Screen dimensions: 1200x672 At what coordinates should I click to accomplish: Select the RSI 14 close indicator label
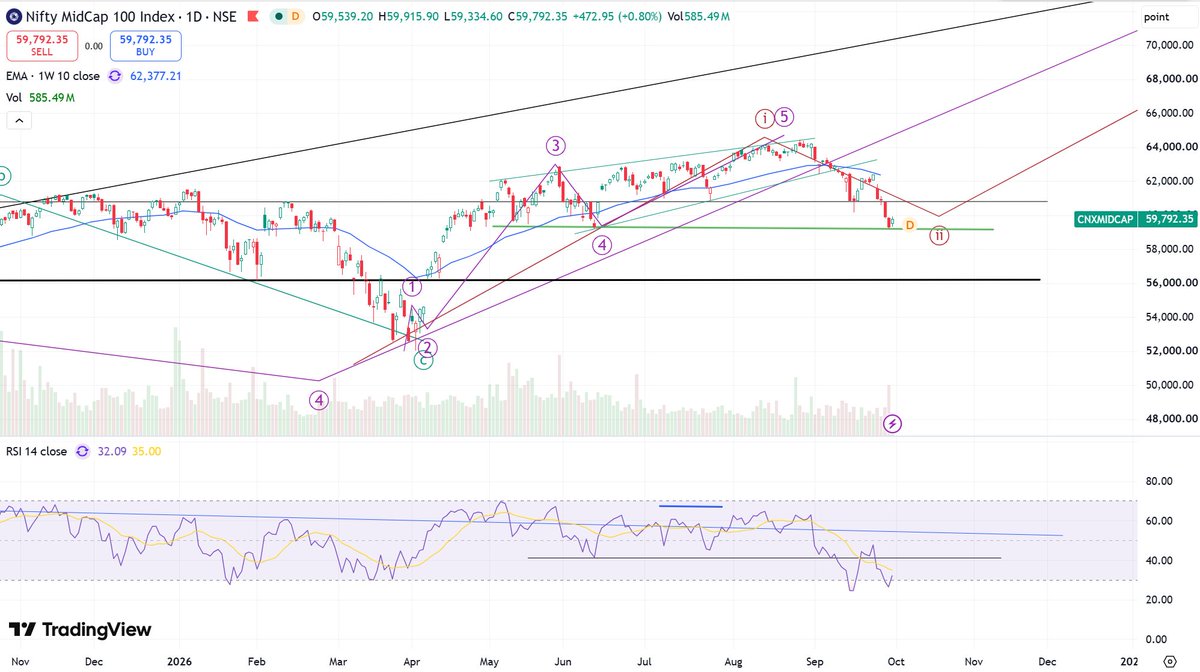pos(37,451)
